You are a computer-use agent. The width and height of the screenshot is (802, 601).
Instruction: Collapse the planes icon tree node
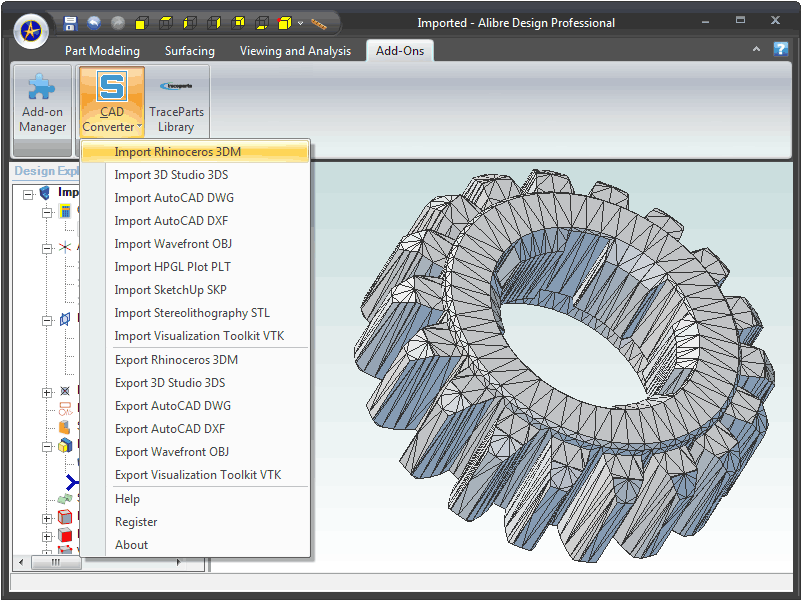click(x=47, y=321)
